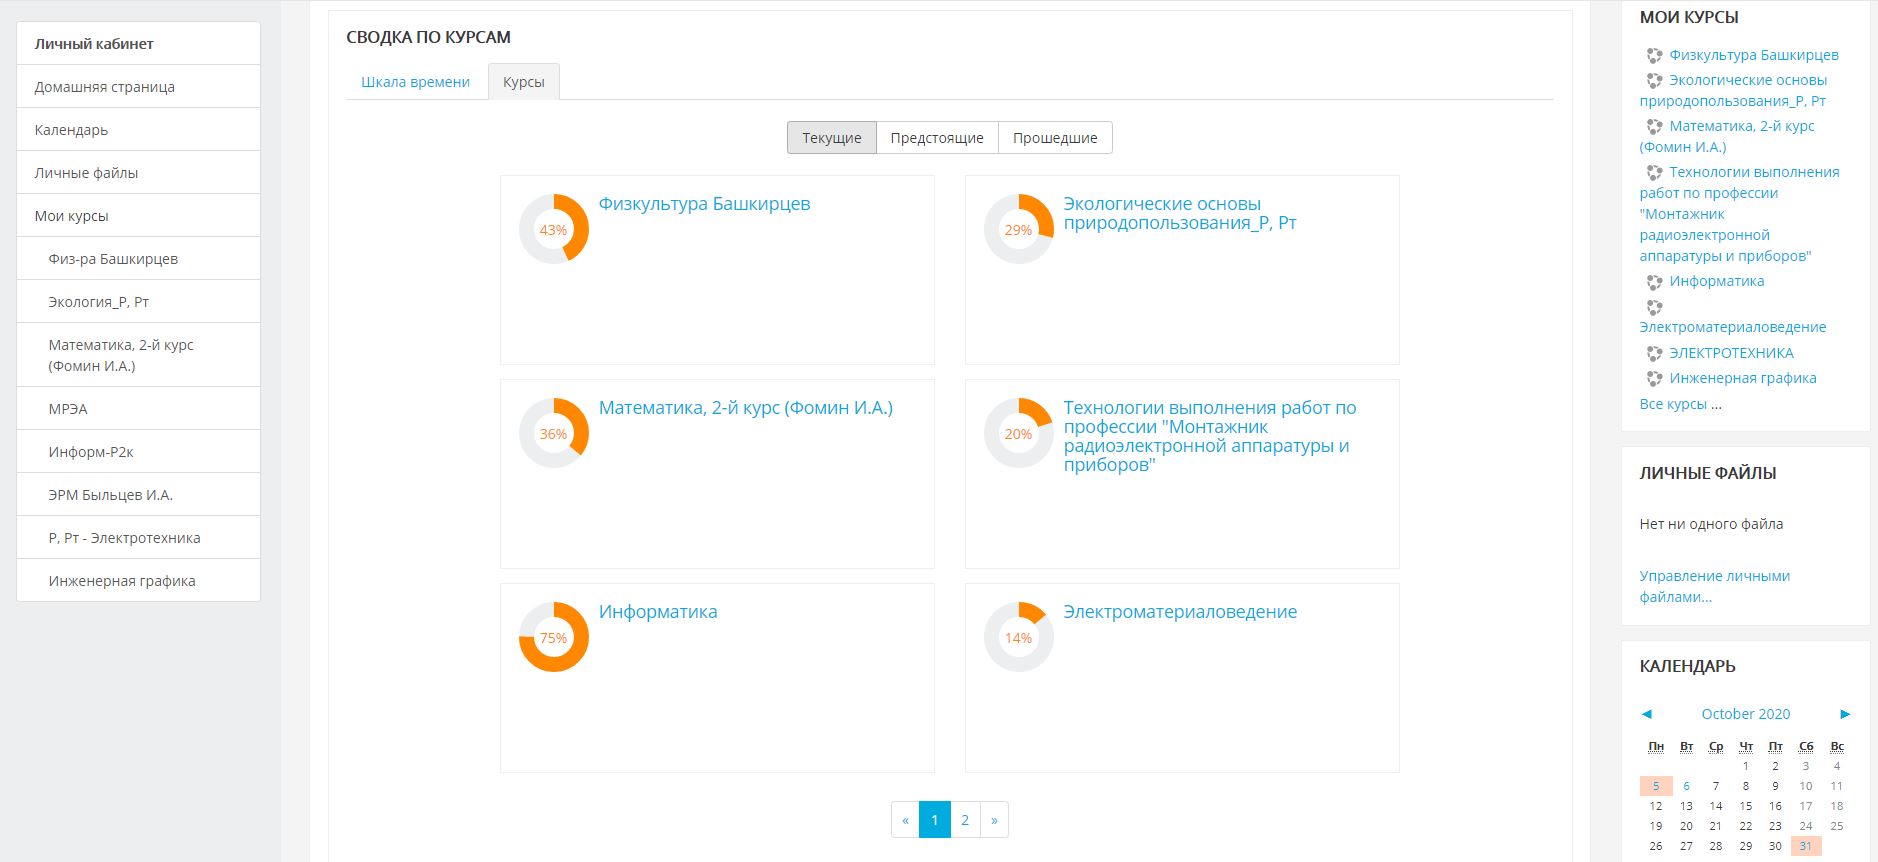Click 20% progress ring for Технологии выполнения работ
This screenshot has width=1878, height=862.
click(1018, 433)
